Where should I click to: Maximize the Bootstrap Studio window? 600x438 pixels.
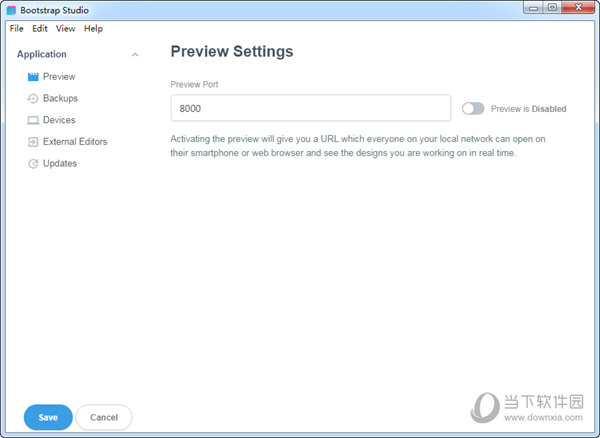pyautogui.click(x=552, y=8)
